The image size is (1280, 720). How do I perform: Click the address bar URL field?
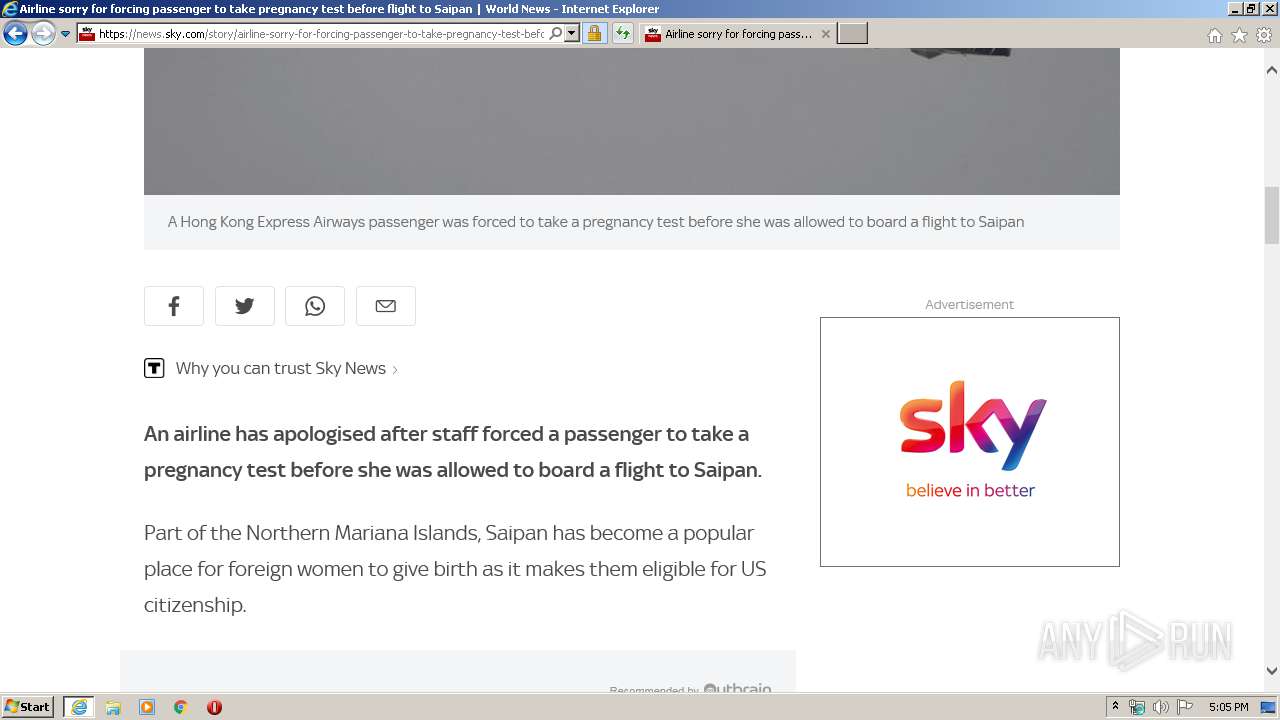[x=320, y=34]
